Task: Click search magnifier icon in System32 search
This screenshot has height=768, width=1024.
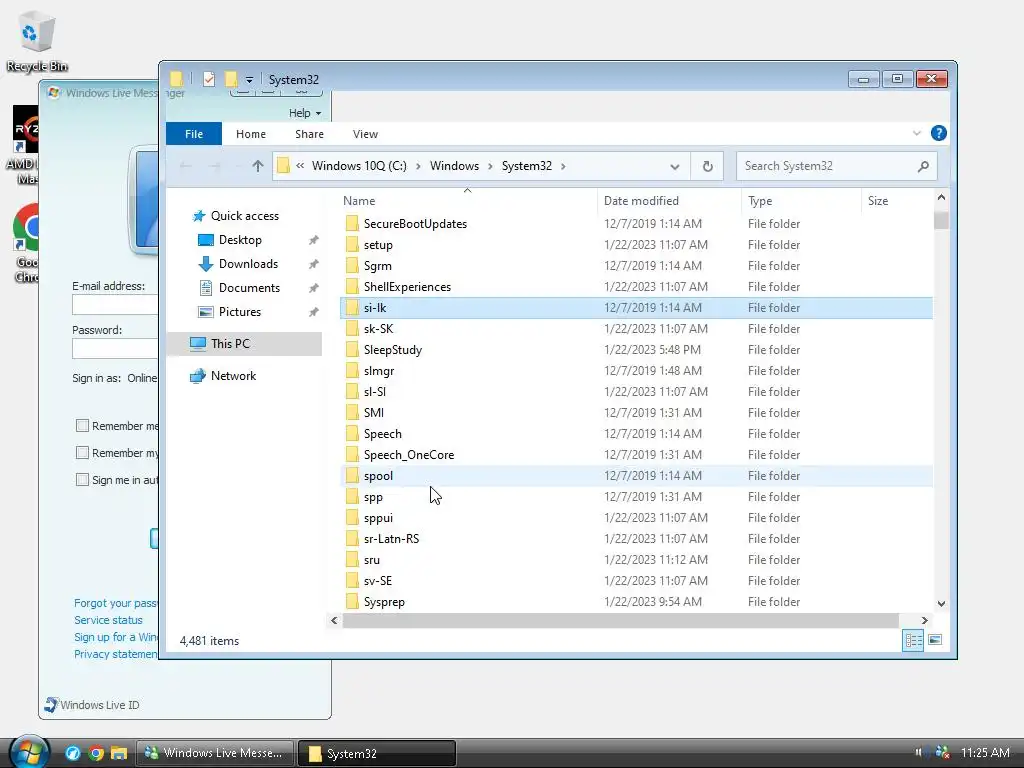Action: pos(923,166)
